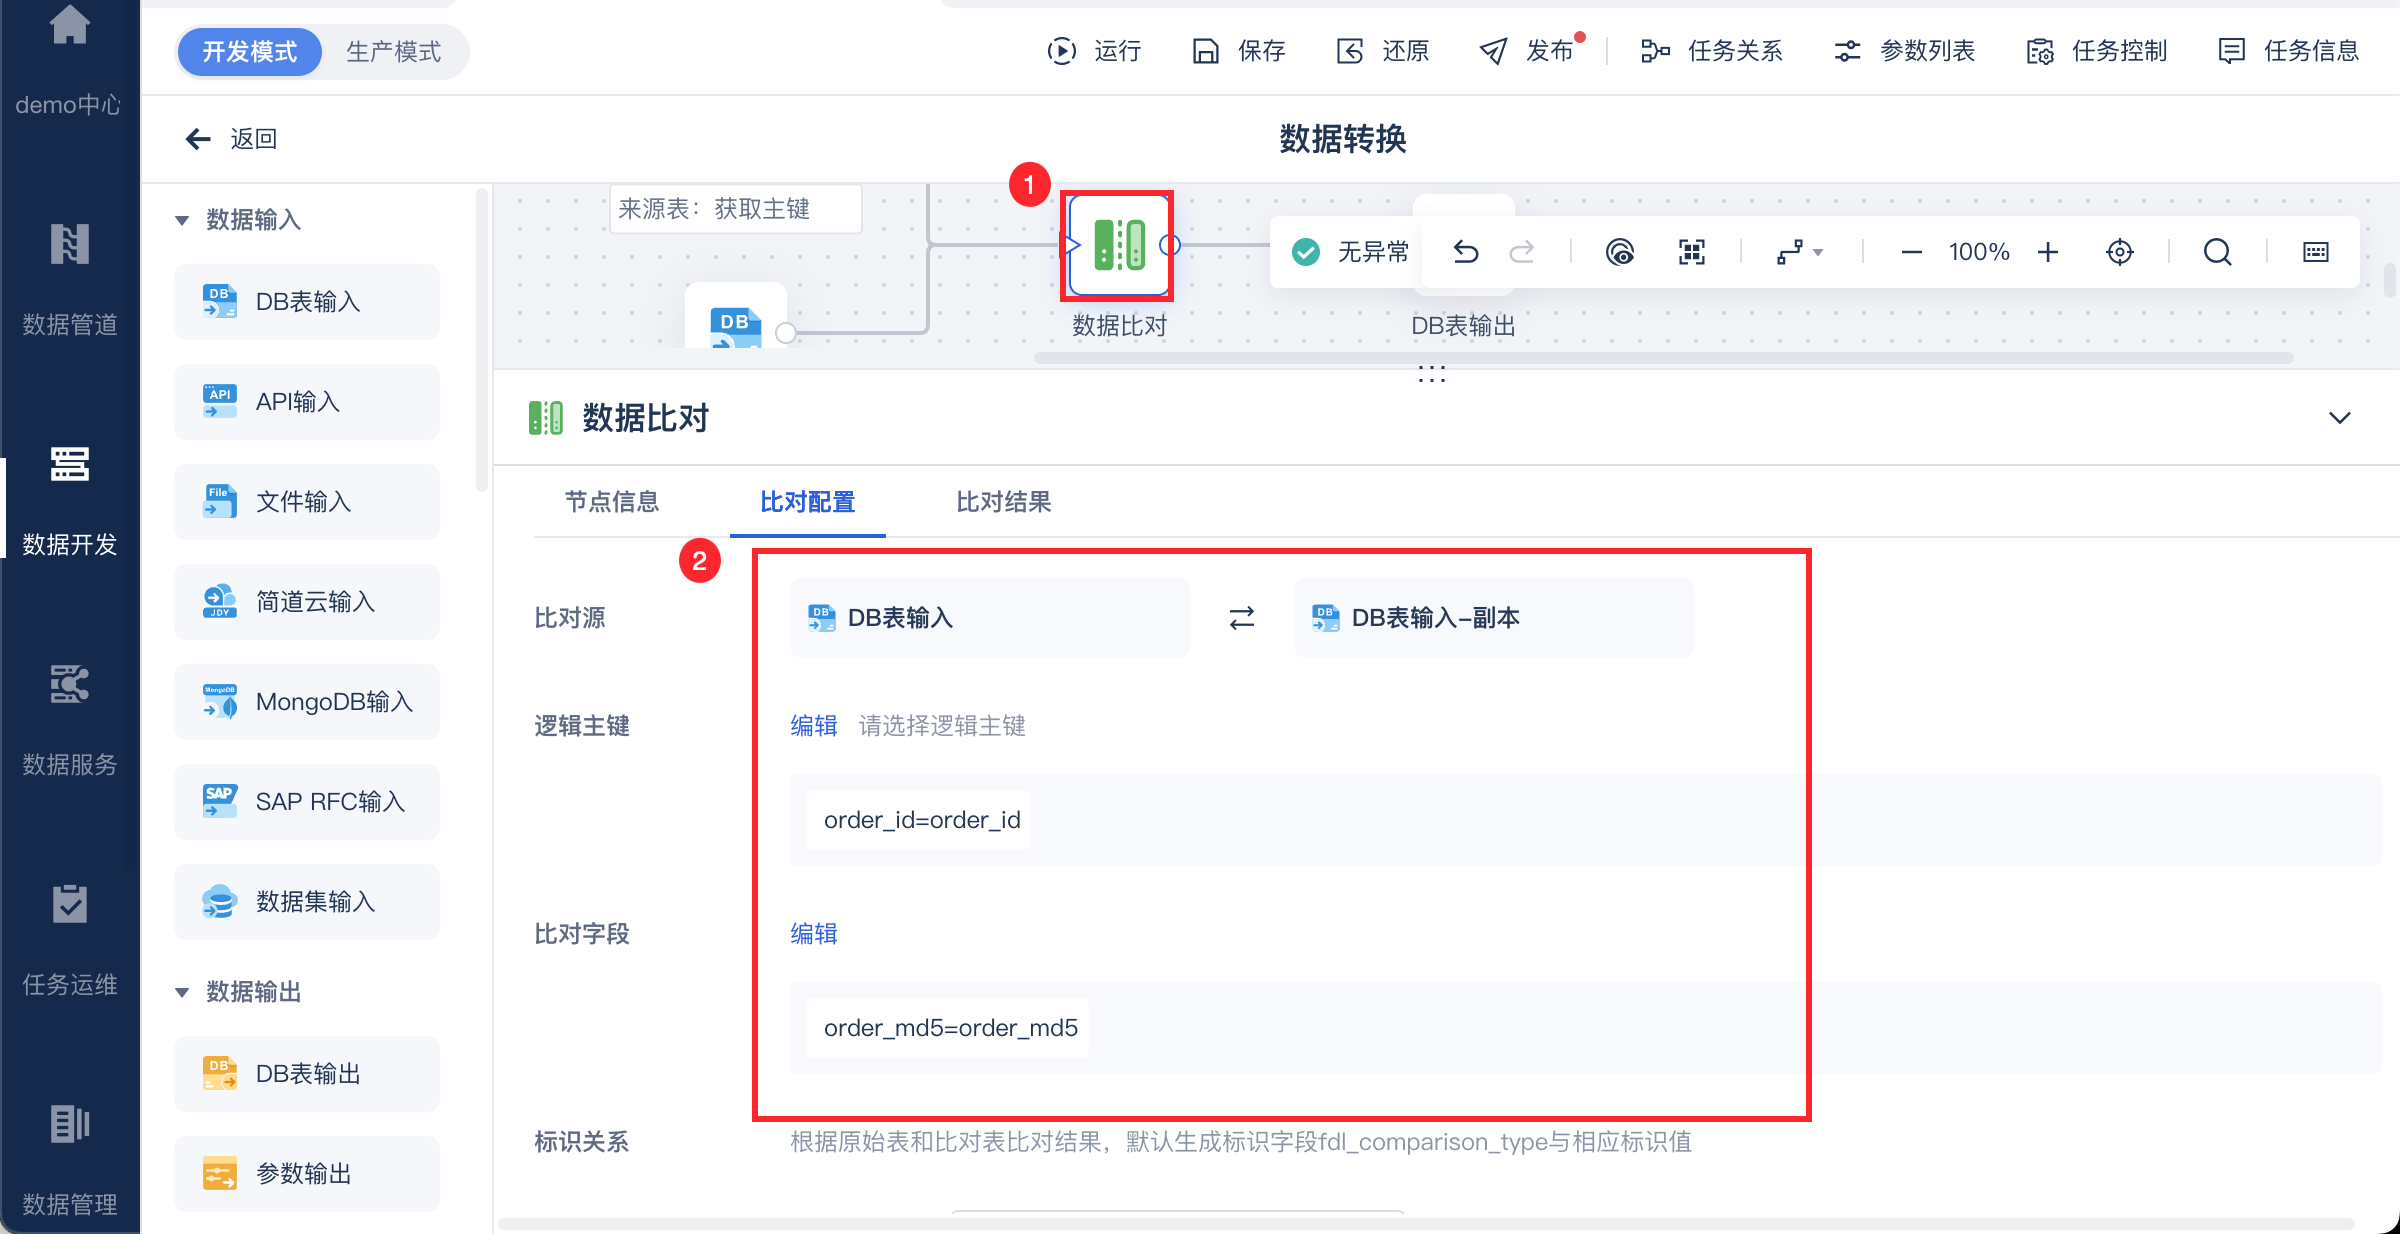Screen dimensions: 2400x1234
Task: Switch to 开发模式 toggle
Action: [x=250, y=52]
